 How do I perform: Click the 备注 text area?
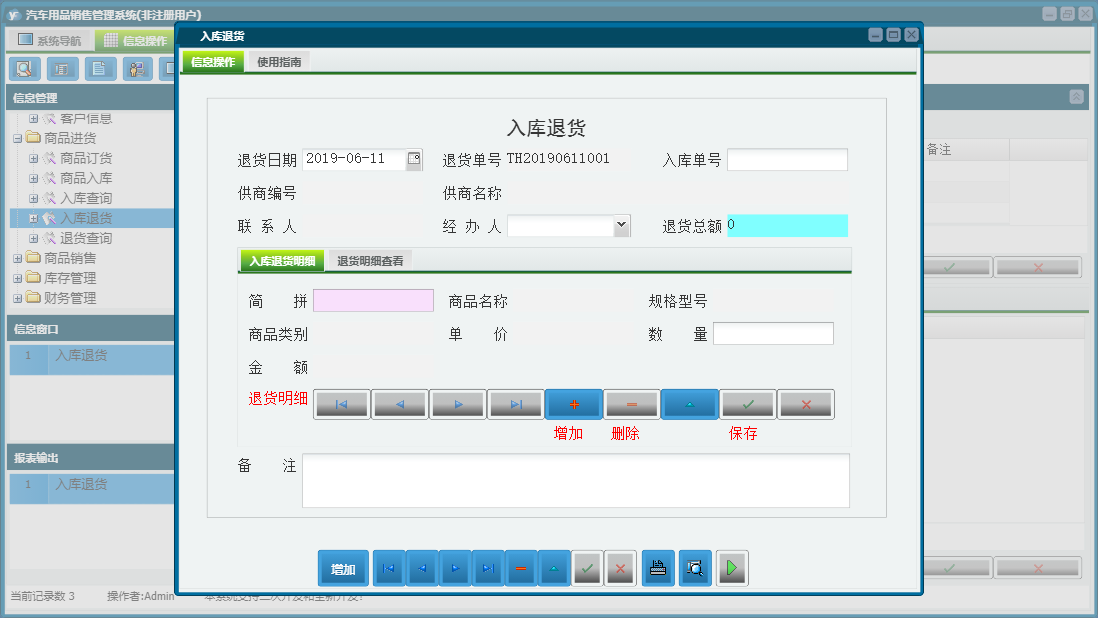click(x=576, y=481)
